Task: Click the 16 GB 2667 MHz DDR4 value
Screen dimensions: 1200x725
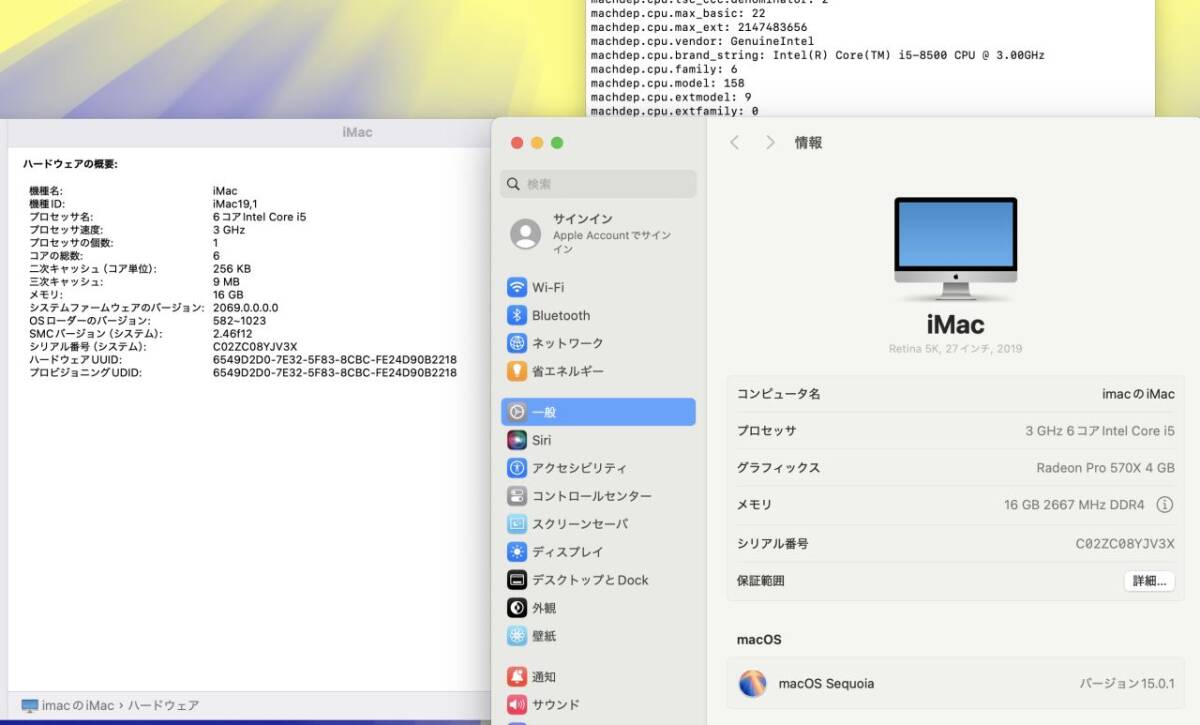Action: [x=1074, y=505]
